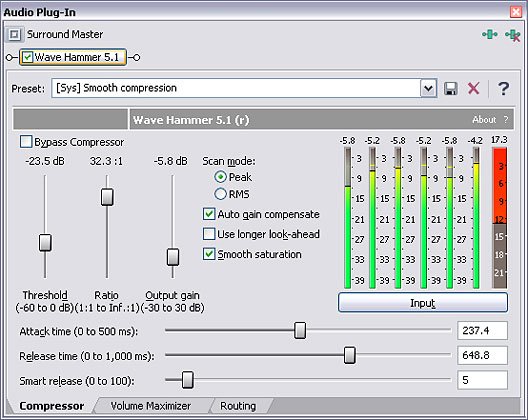The height and width of the screenshot is (420, 528).
Task: Click the Surround Master label
Action: [x=65, y=34]
